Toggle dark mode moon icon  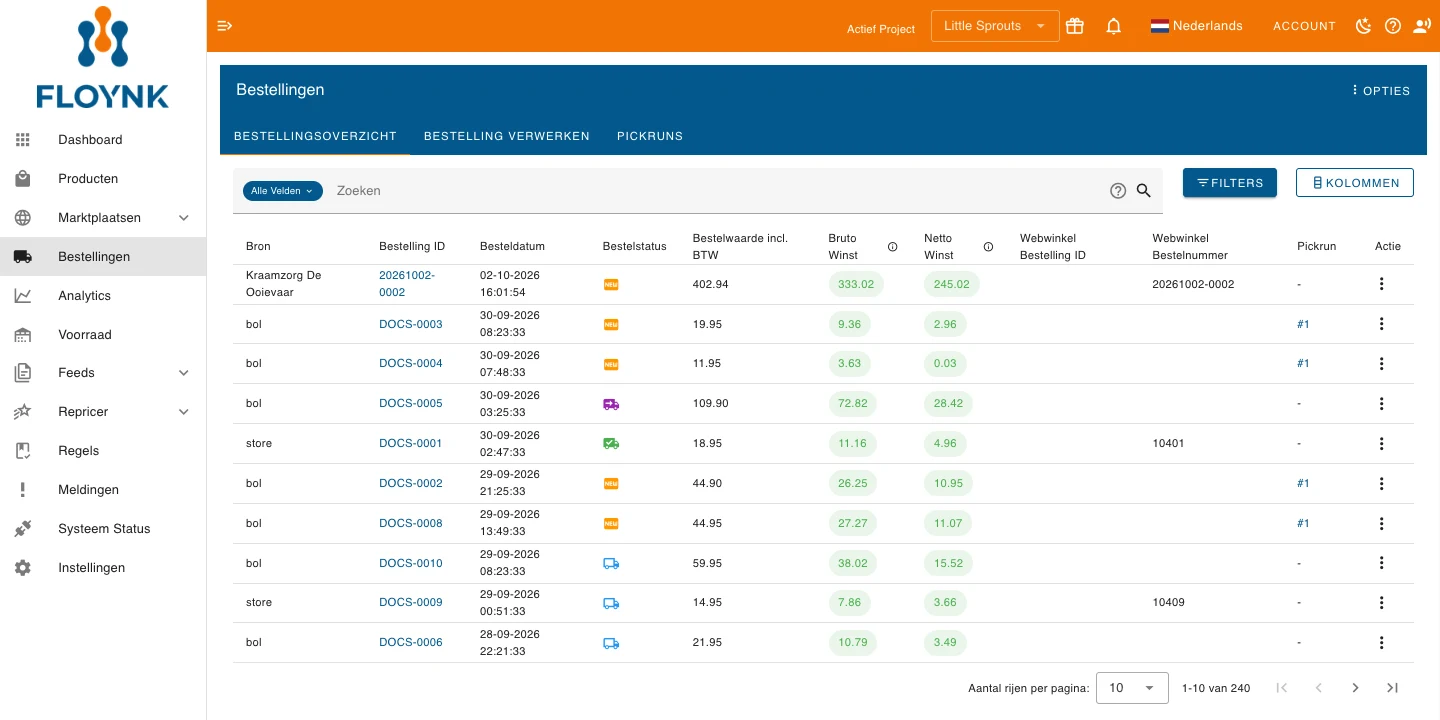[x=1363, y=26]
